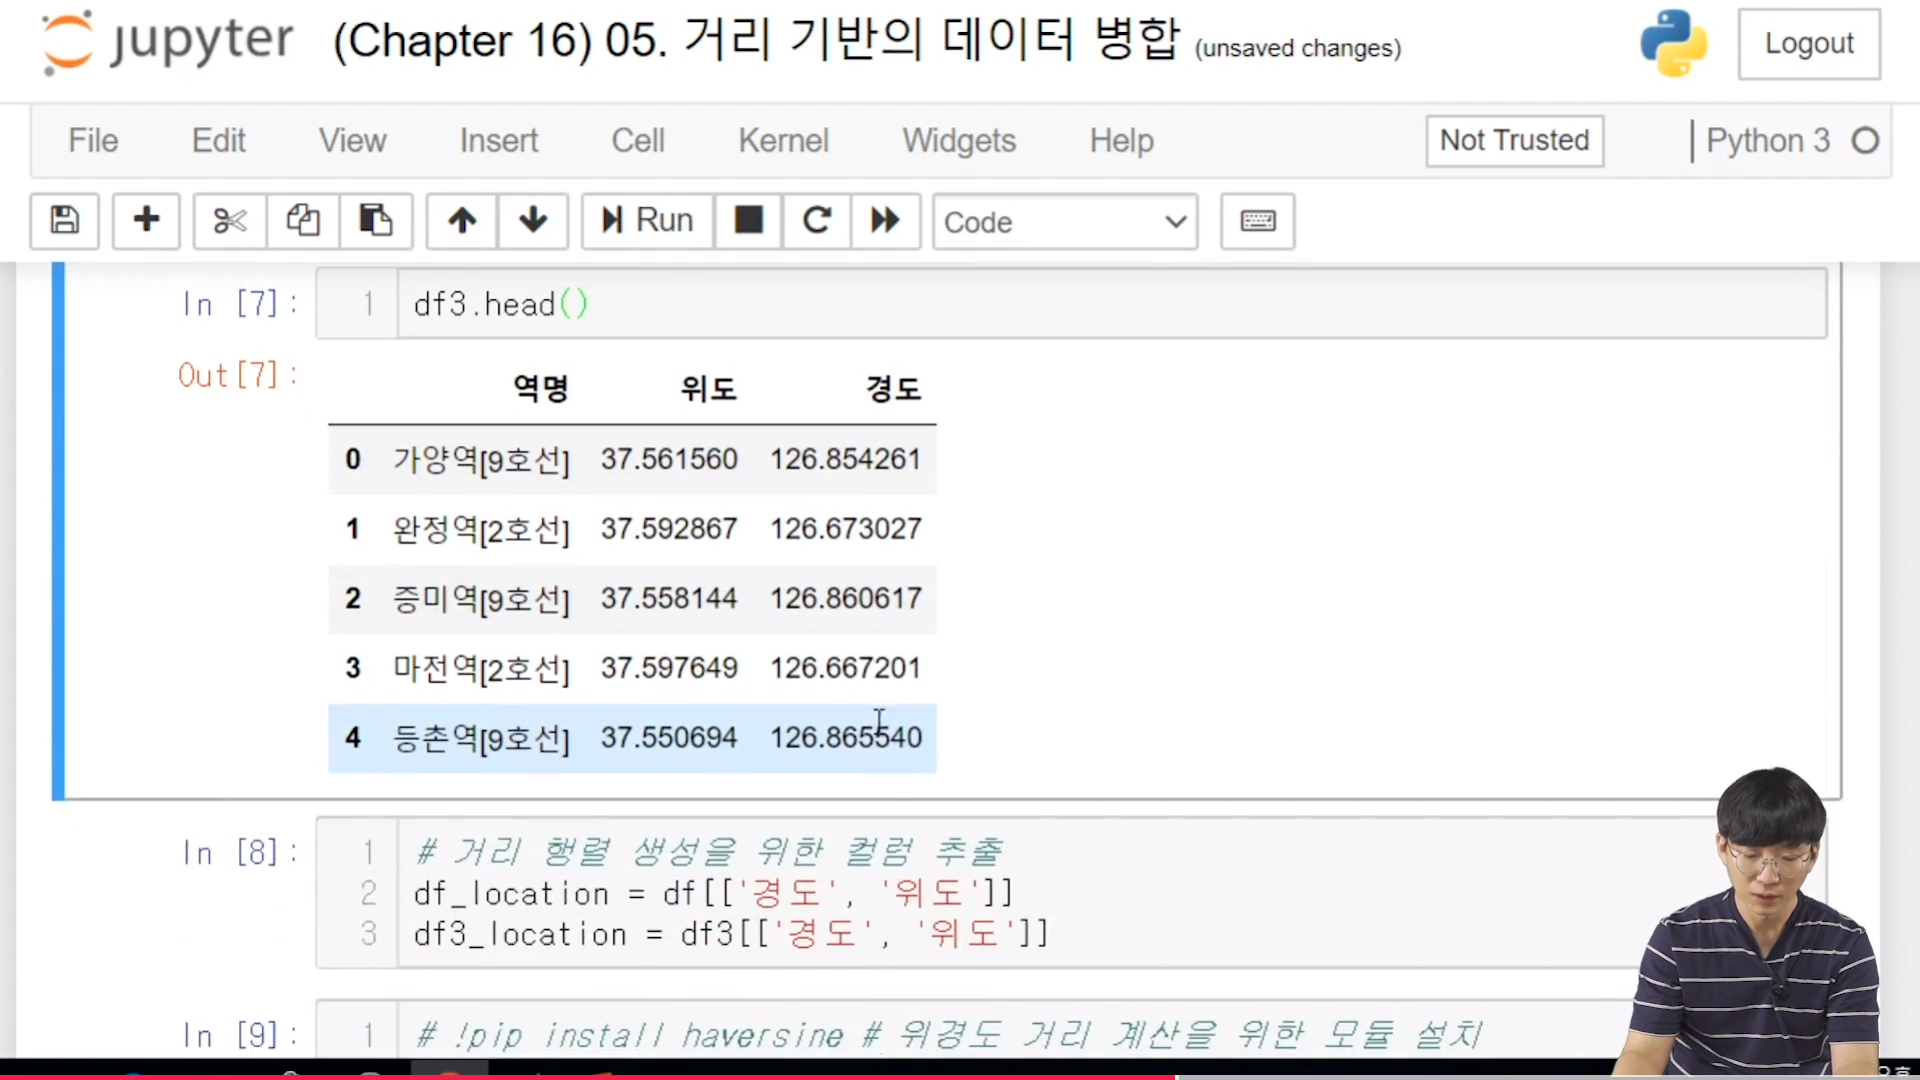The width and height of the screenshot is (1920, 1080).
Task: Click the notebook title to rename
Action: [756, 42]
